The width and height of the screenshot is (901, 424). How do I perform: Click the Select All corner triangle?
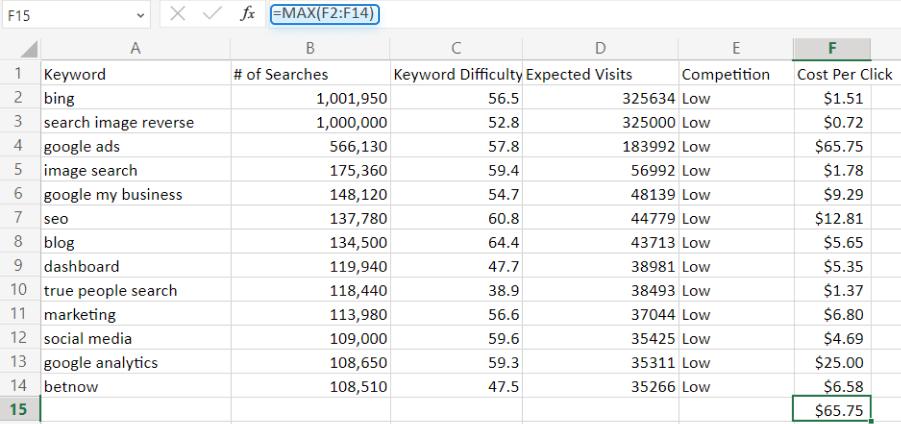(x=20, y=50)
